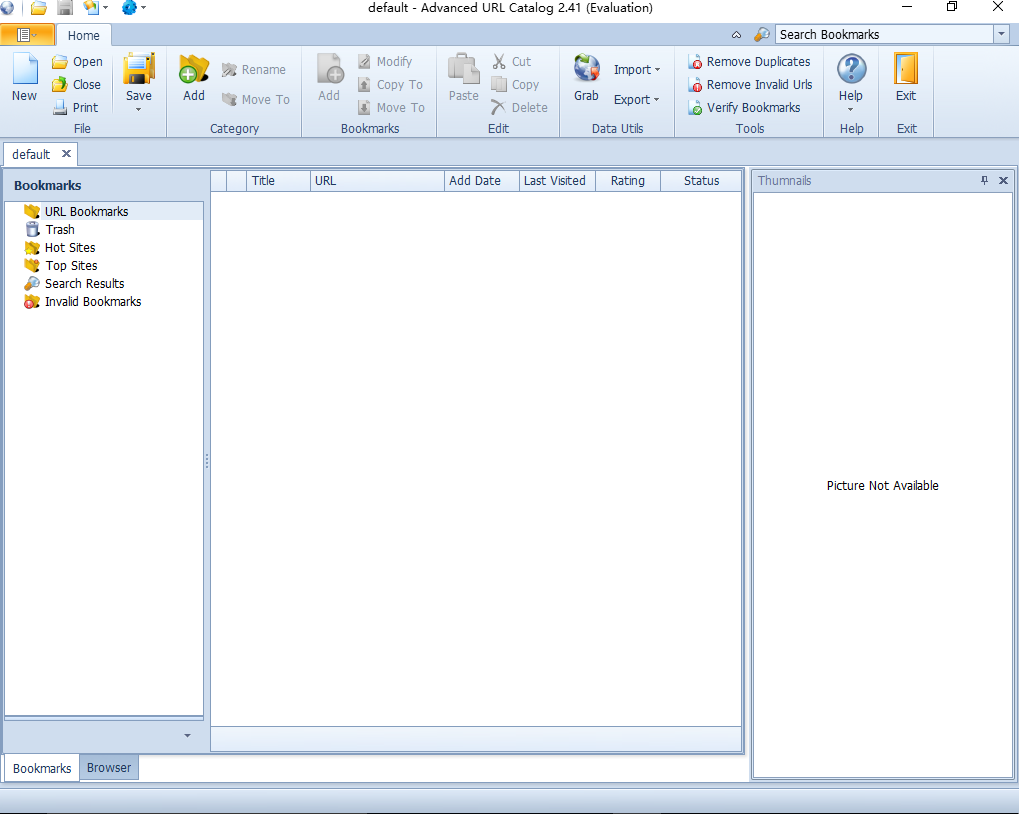Run Verify Bookmarks tool
Image resolution: width=1019 pixels, height=814 pixels.
pyautogui.click(x=745, y=108)
